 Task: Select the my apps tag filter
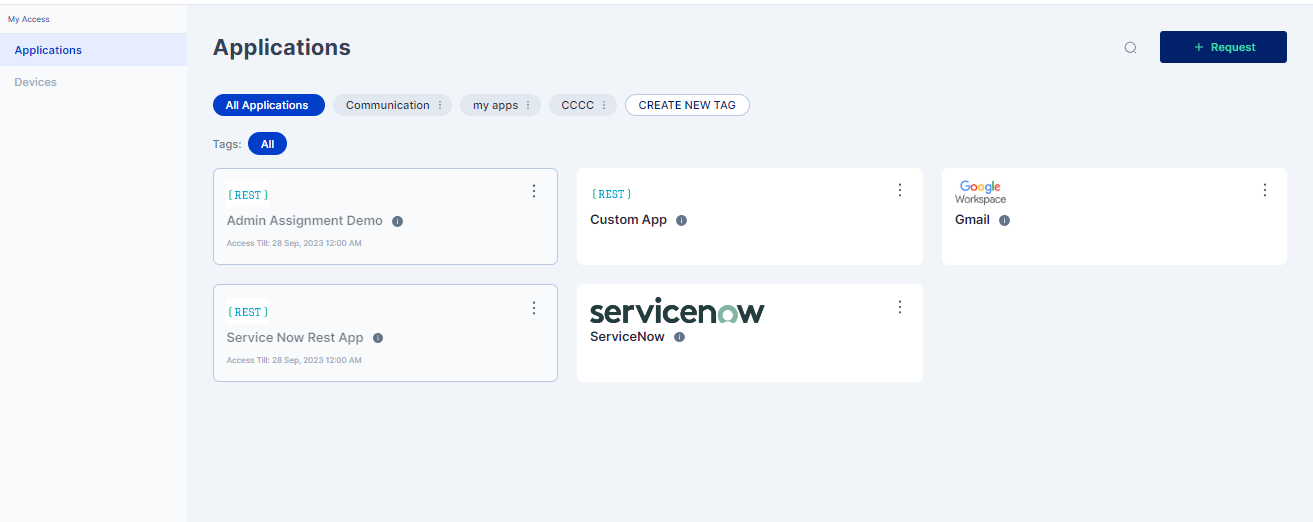(495, 105)
